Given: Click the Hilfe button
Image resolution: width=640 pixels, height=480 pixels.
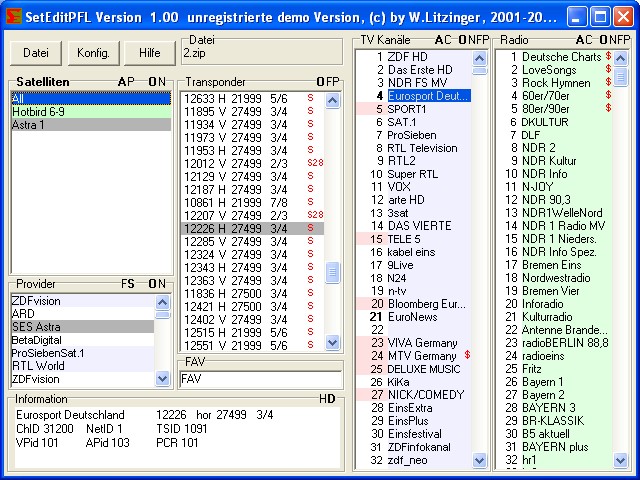Looking at the screenshot, I should [149, 53].
